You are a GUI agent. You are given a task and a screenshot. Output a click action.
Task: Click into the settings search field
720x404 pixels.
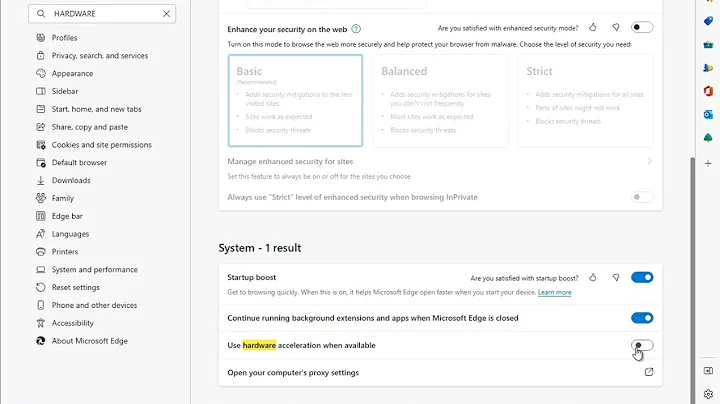tap(102, 14)
